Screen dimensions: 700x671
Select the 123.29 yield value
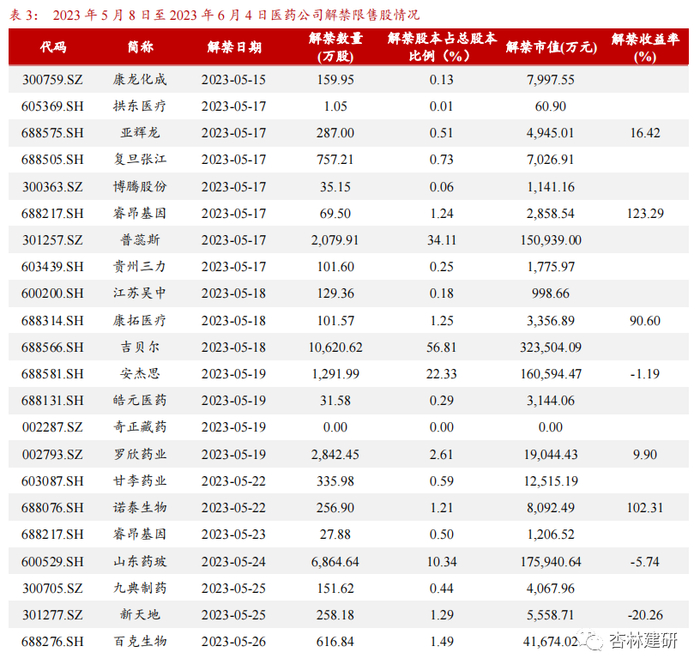pos(645,213)
